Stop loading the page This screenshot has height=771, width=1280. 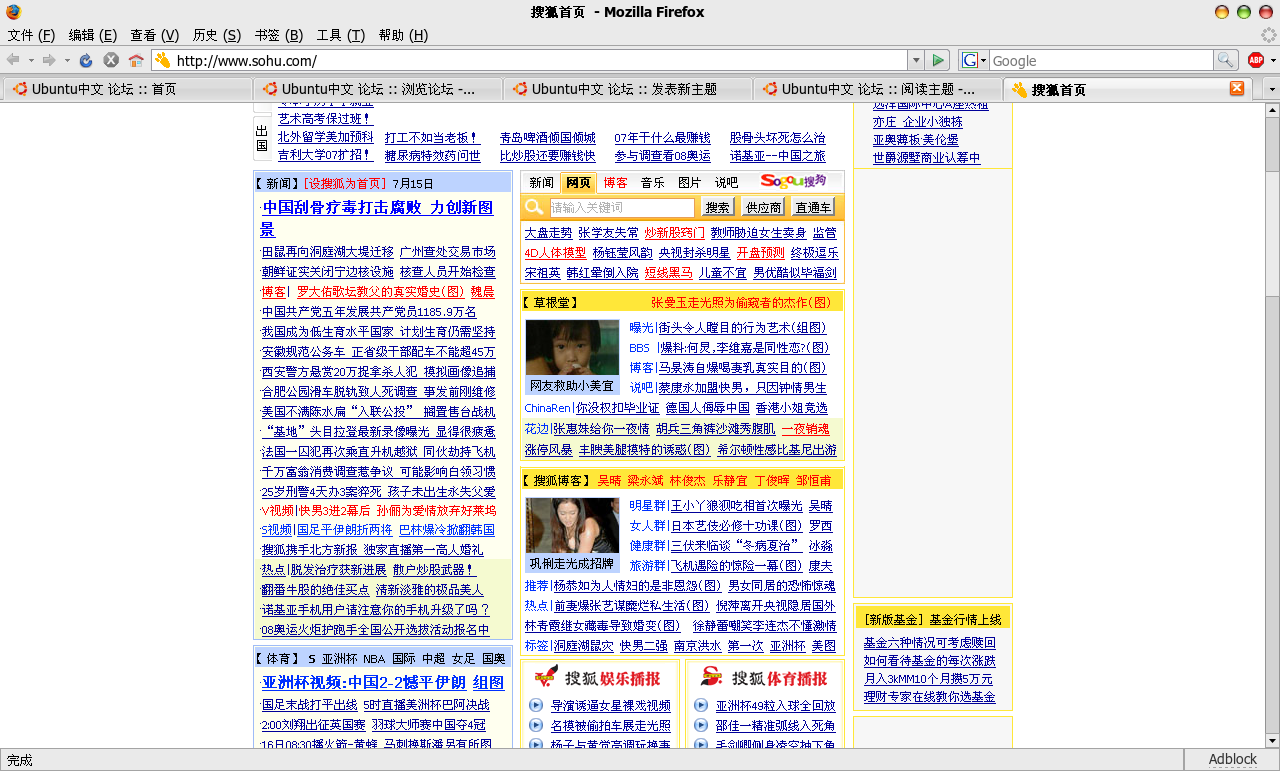point(111,61)
